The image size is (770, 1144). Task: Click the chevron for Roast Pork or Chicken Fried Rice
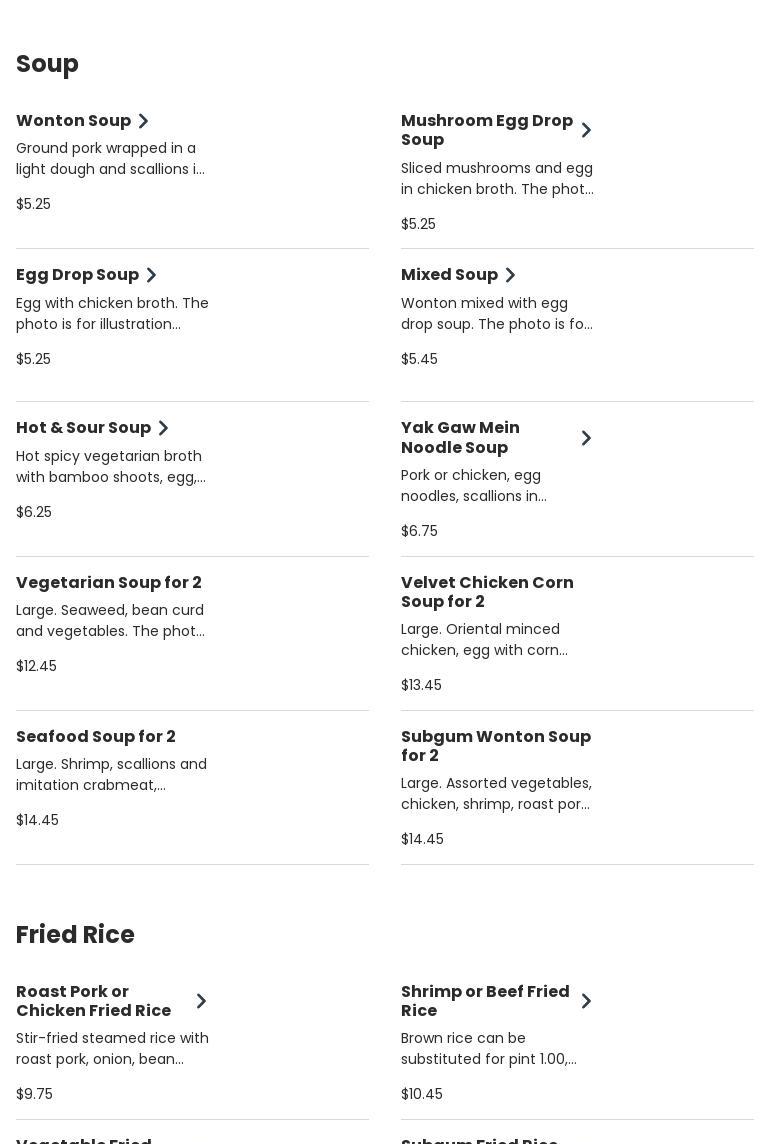[202, 1001]
